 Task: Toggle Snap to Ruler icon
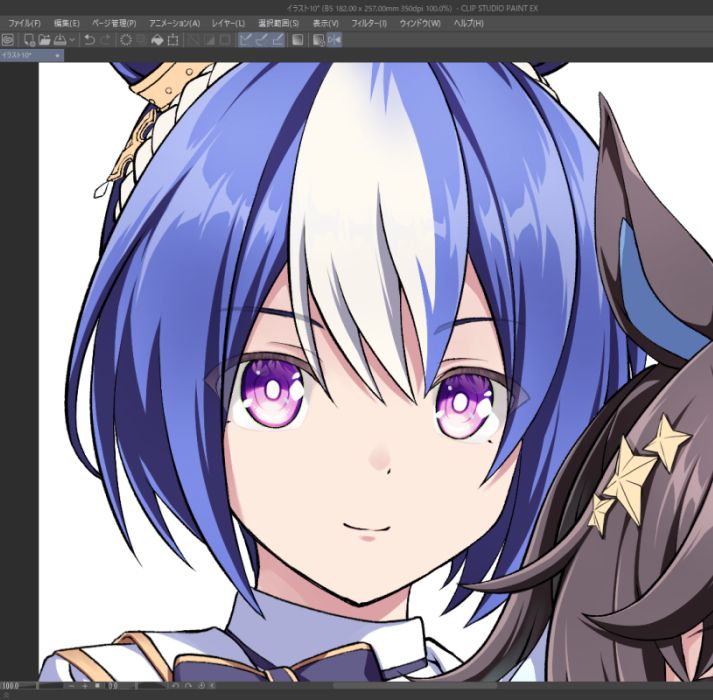pyautogui.click(x=246, y=40)
